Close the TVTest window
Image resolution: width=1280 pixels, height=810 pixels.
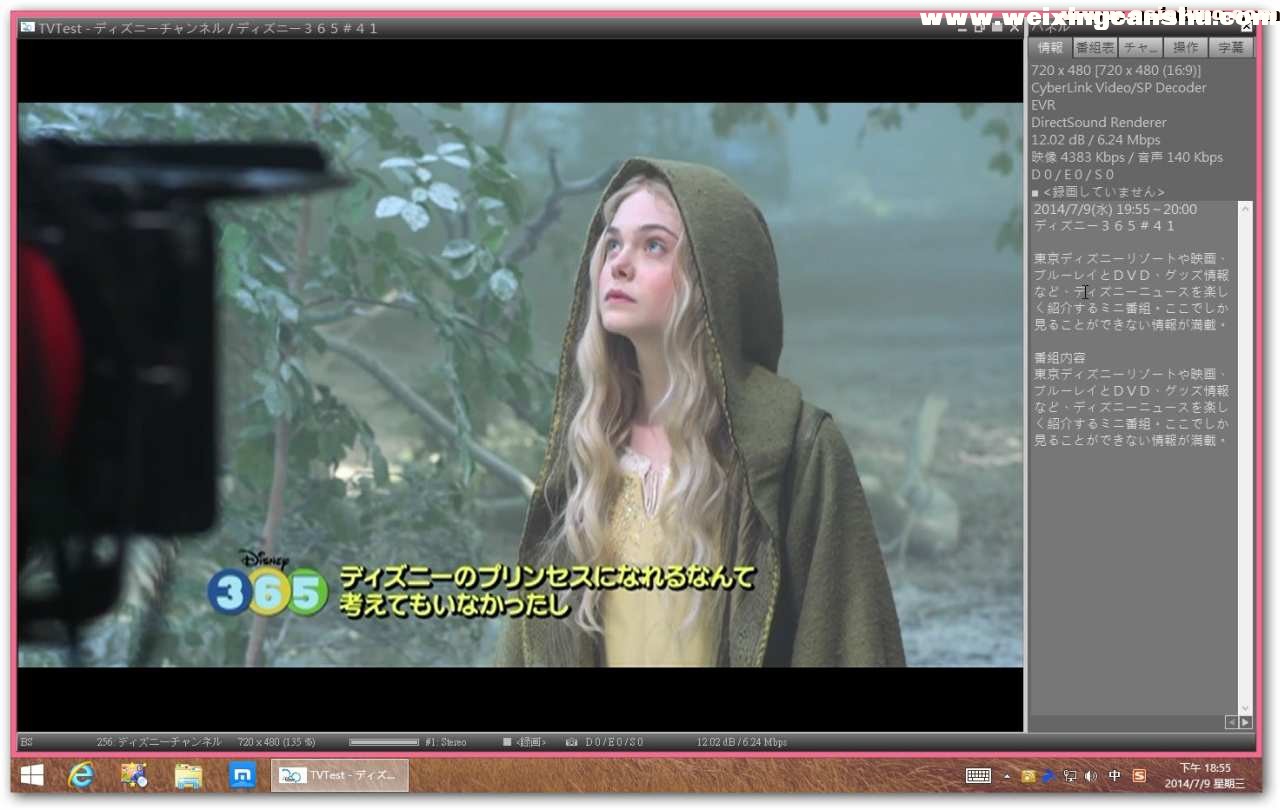point(1013,28)
